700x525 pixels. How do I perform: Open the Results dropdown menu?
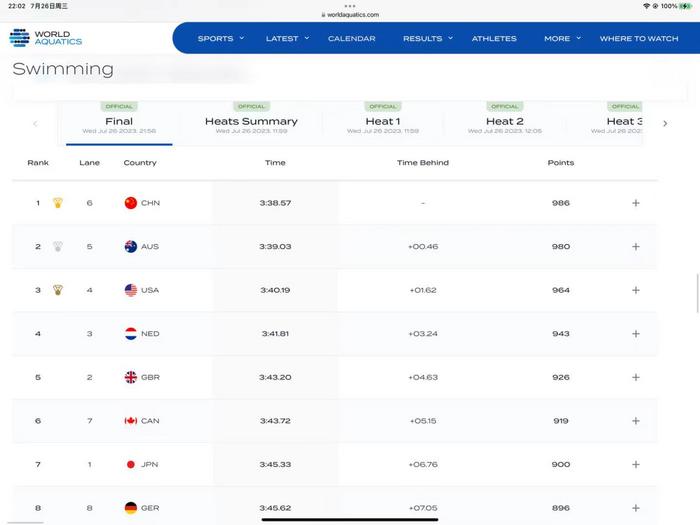(427, 38)
